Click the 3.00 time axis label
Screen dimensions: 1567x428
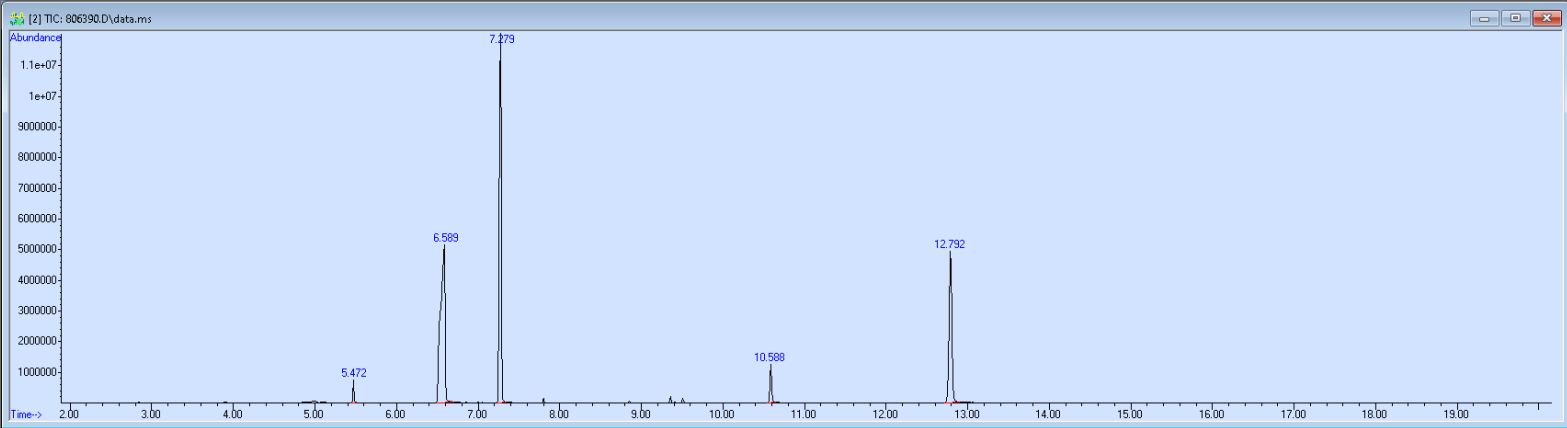(x=151, y=414)
